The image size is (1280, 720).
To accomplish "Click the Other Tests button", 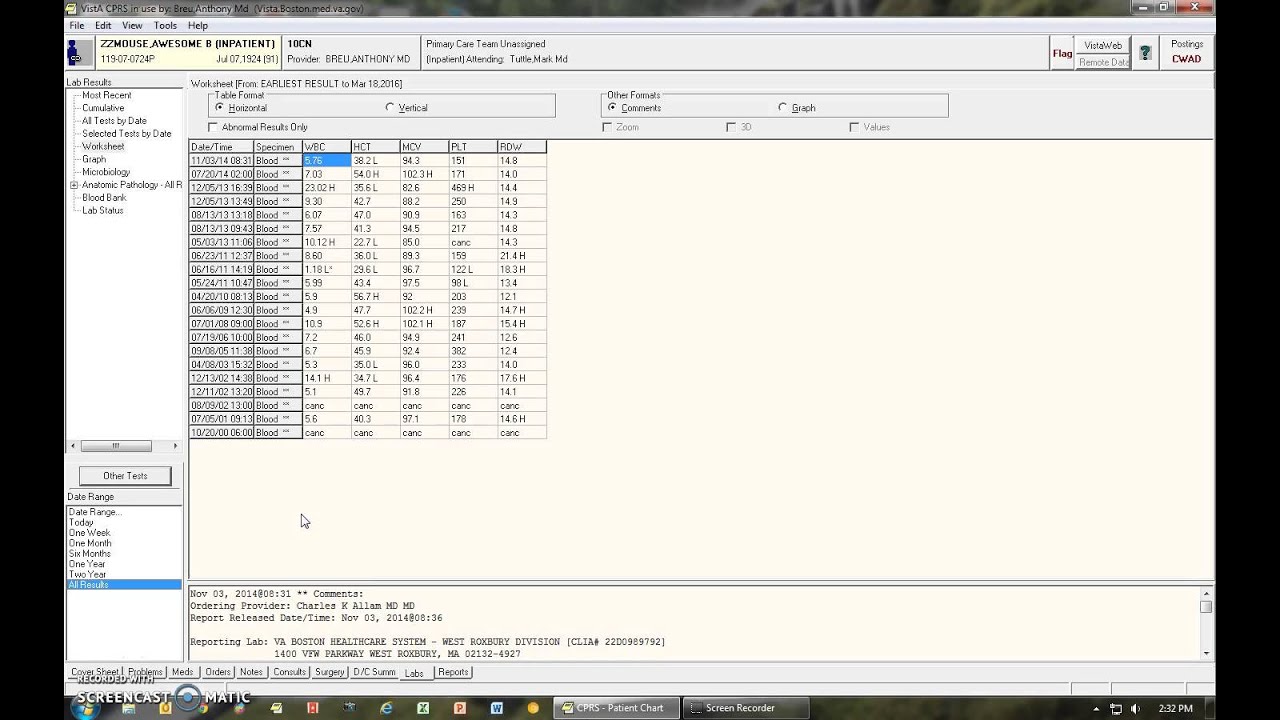I will coord(125,476).
